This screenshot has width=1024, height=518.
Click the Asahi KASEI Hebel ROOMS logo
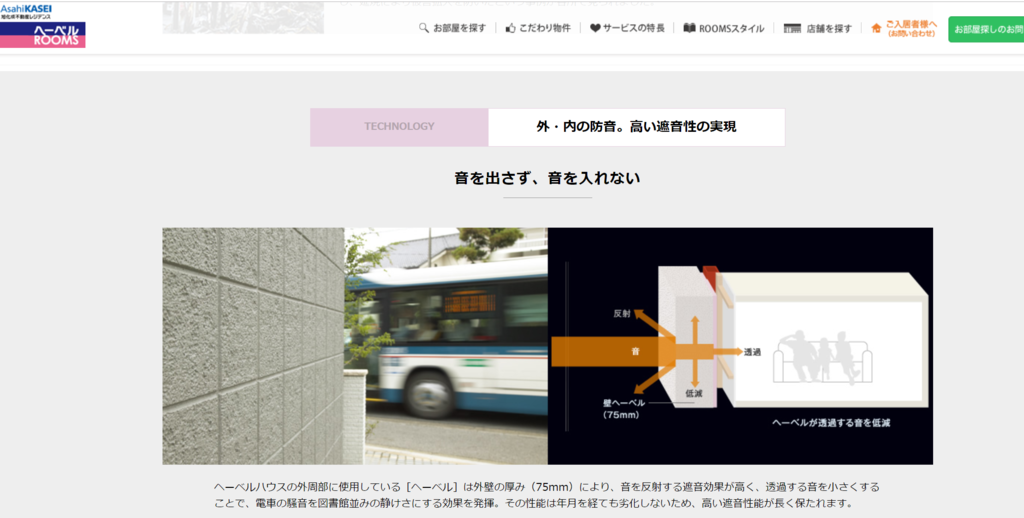tap(42, 26)
